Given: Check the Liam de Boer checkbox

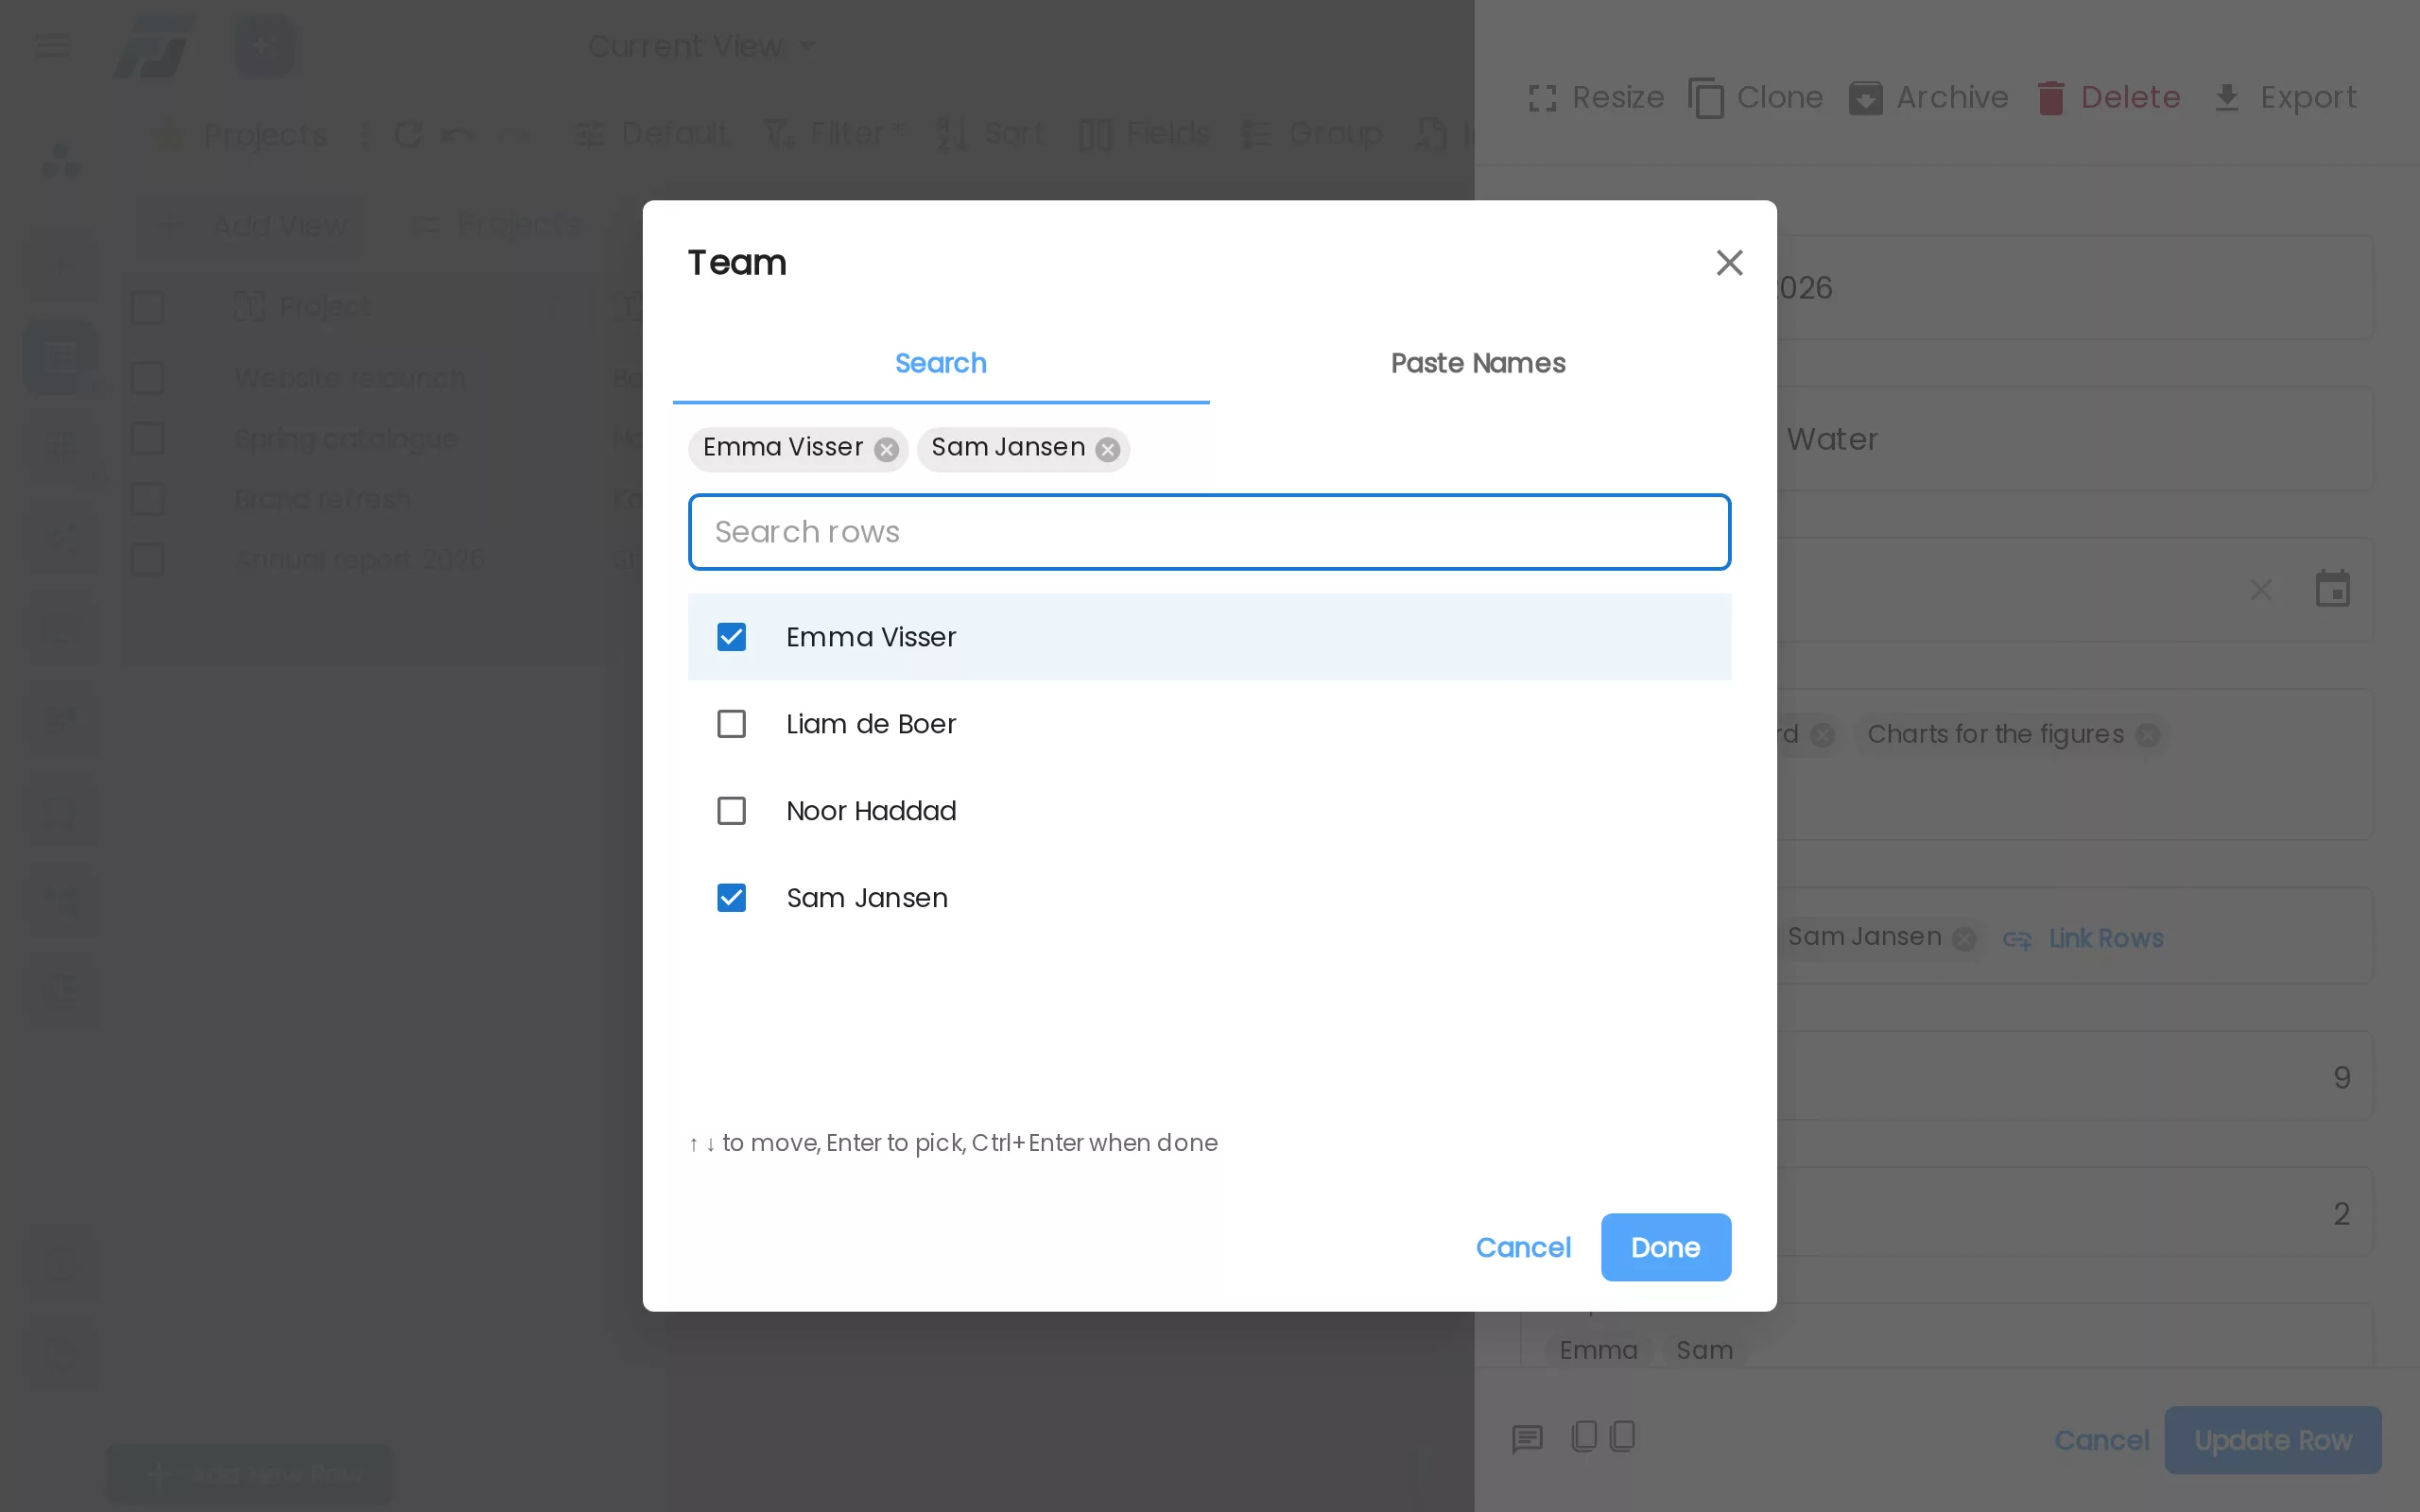Looking at the screenshot, I should [731, 724].
